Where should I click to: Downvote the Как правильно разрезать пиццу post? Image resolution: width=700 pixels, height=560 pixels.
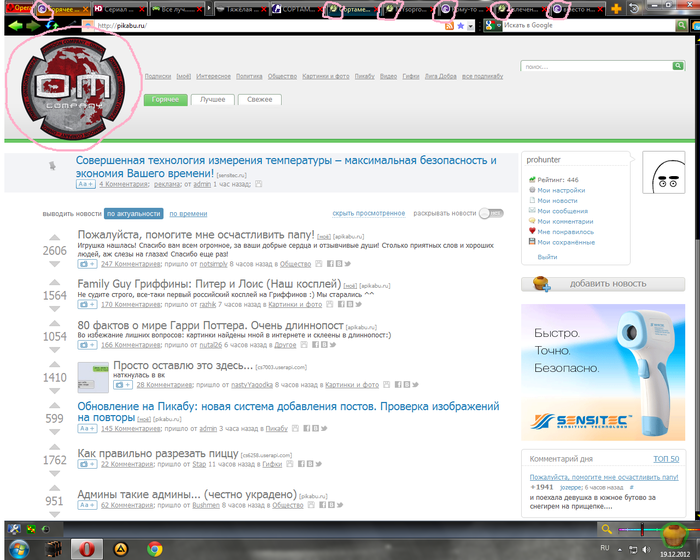pyautogui.click(x=54, y=473)
